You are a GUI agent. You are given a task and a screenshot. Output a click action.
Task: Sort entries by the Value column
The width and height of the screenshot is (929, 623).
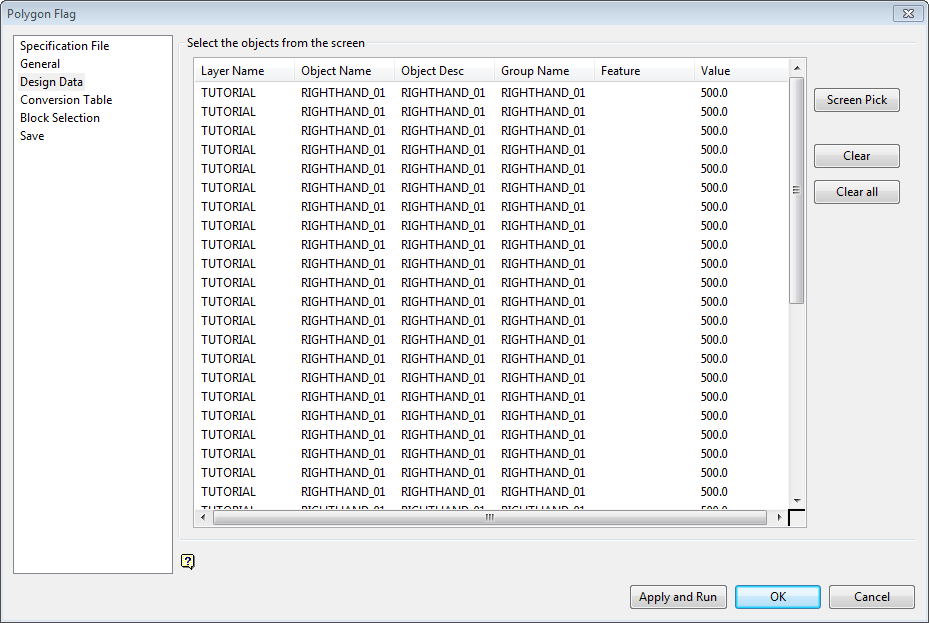715,70
